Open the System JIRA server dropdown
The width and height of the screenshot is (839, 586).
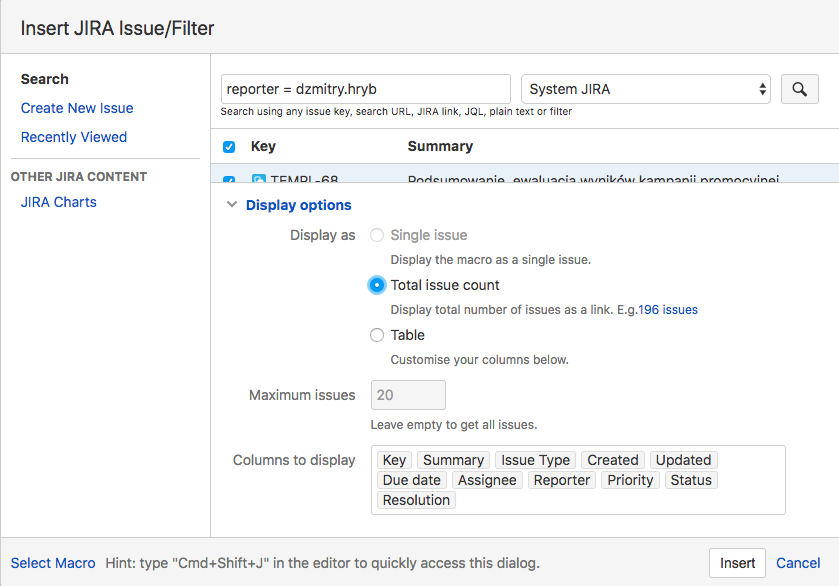pyautogui.click(x=646, y=89)
